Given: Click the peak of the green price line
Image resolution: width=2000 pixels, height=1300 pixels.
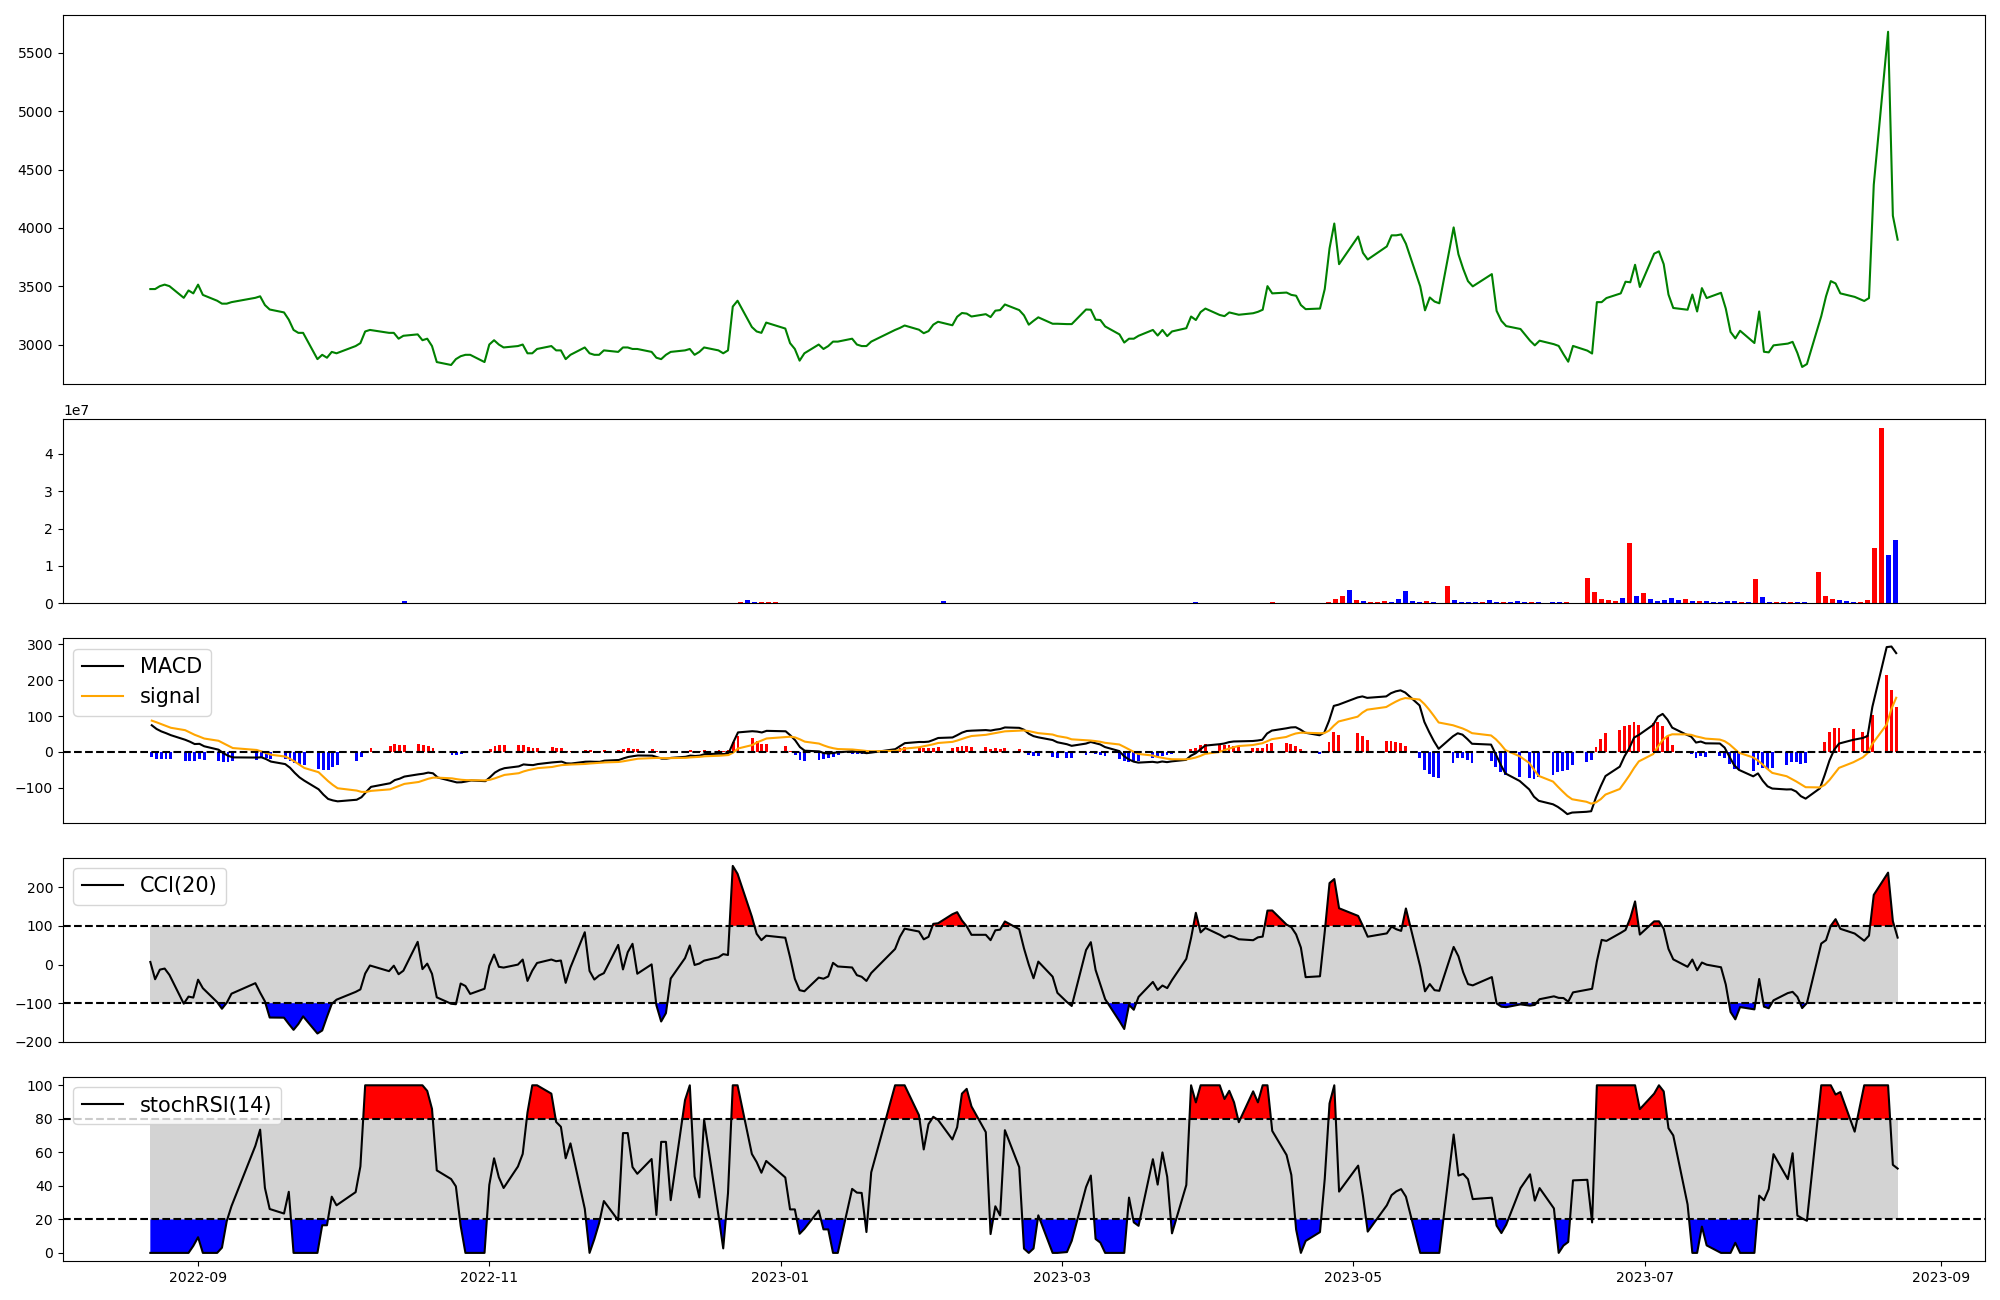Looking at the screenshot, I should (x=1887, y=33).
